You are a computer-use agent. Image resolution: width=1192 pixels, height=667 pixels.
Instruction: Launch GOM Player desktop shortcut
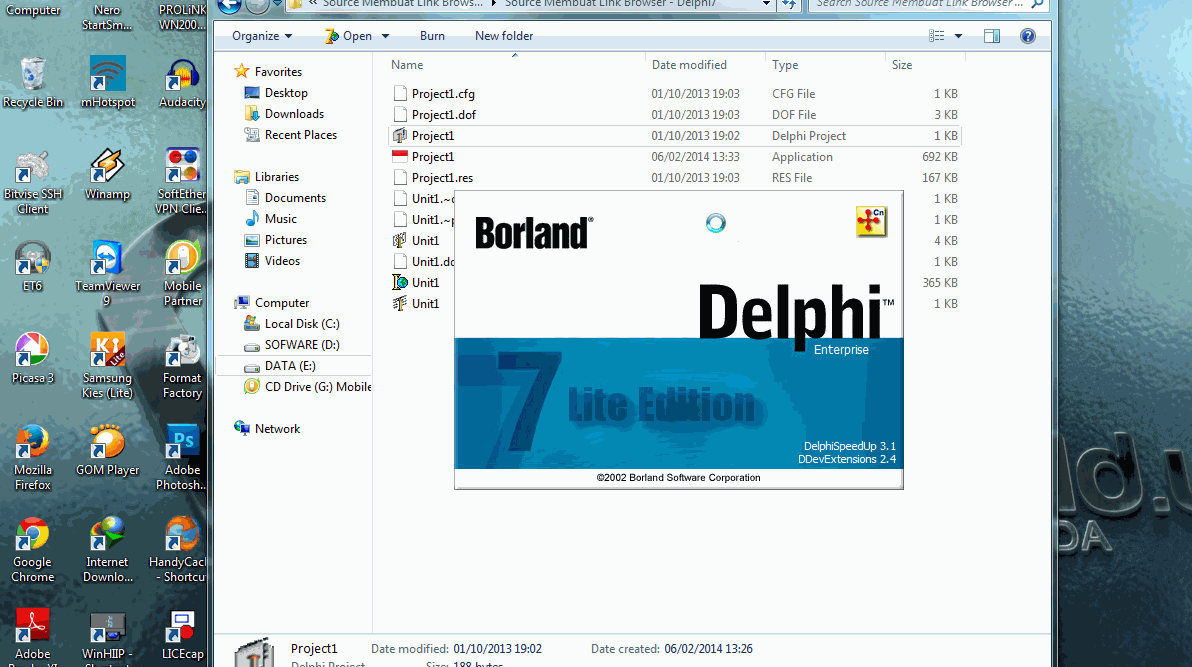(x=107, y=449)
